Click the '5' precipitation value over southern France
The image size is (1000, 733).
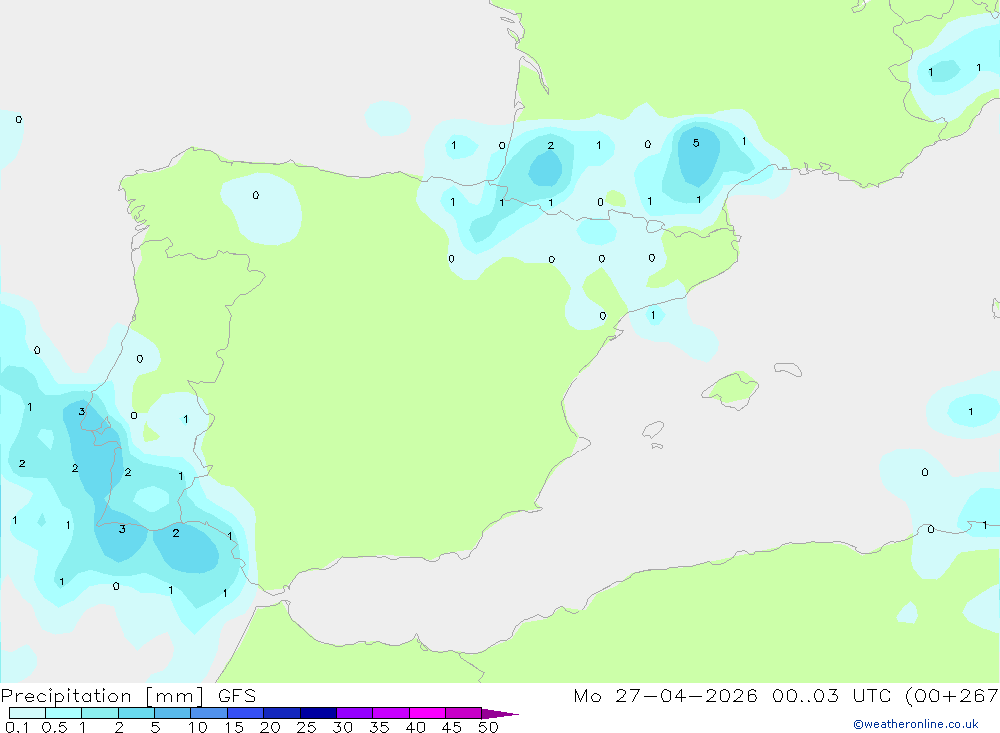[x=696, y=143]
